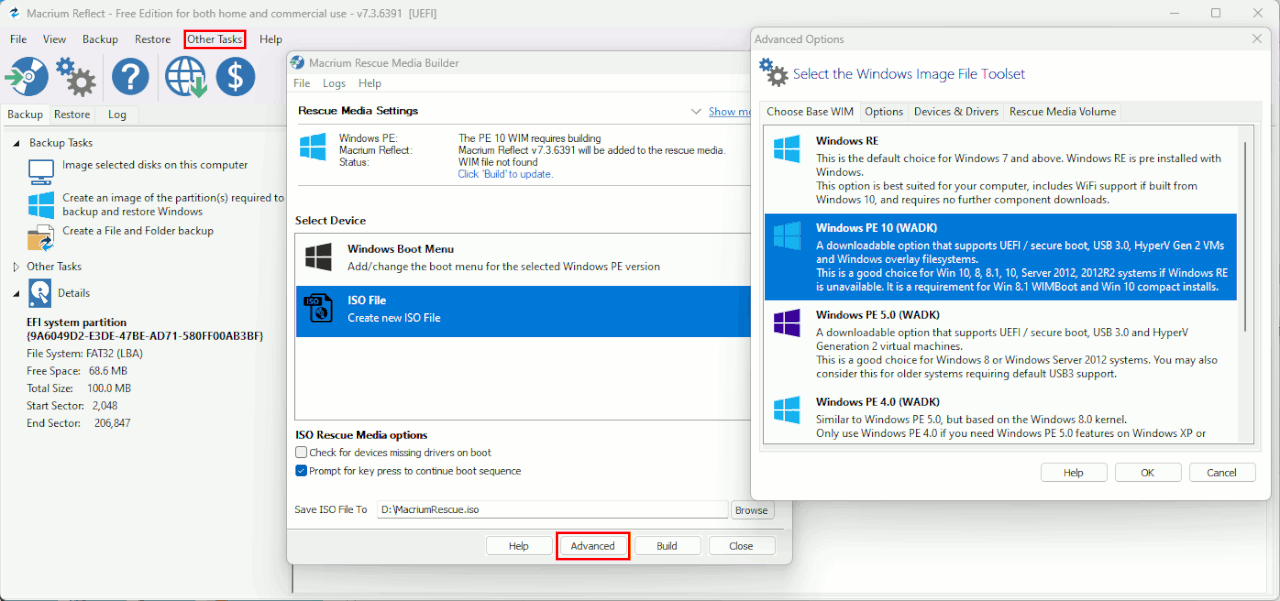
Task: Click the backup disc toolbar icon
Action: pos(26,76)
